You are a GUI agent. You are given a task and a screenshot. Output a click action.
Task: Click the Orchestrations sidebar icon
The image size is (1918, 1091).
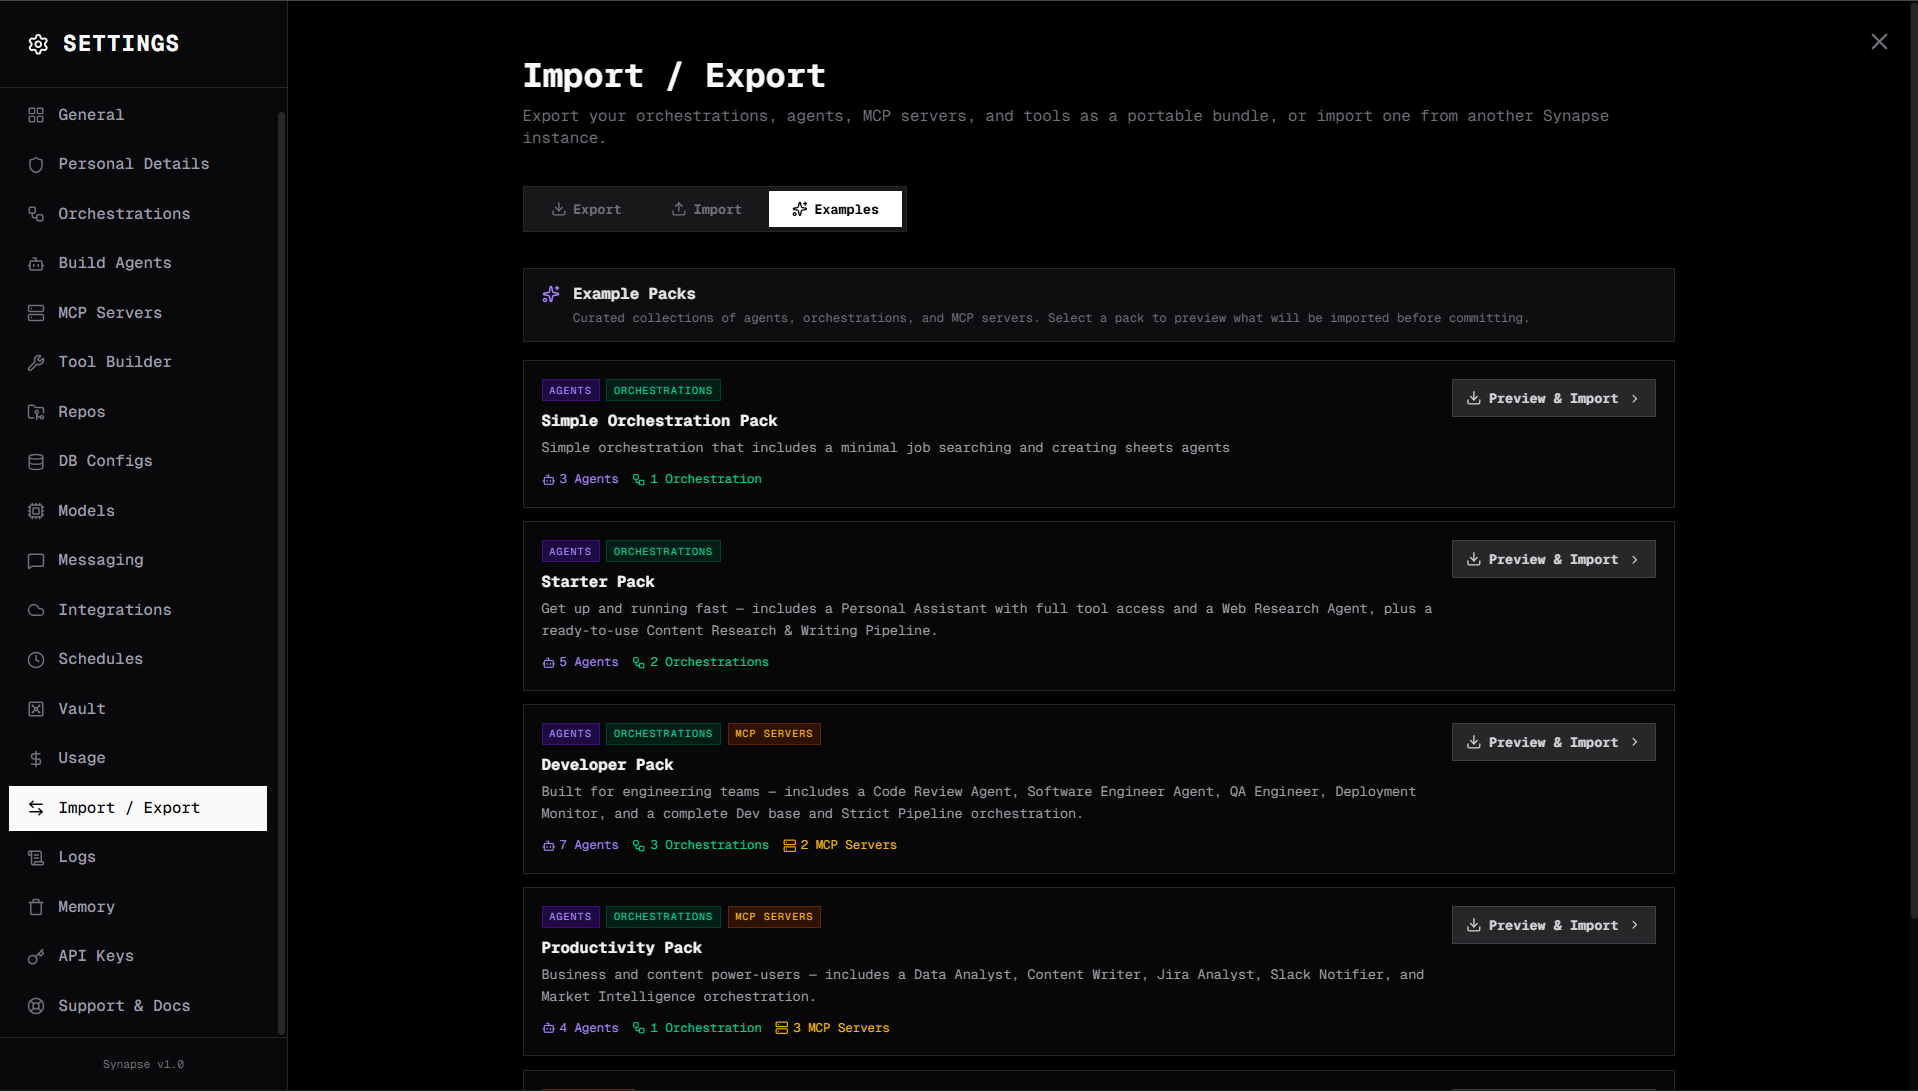36,214
